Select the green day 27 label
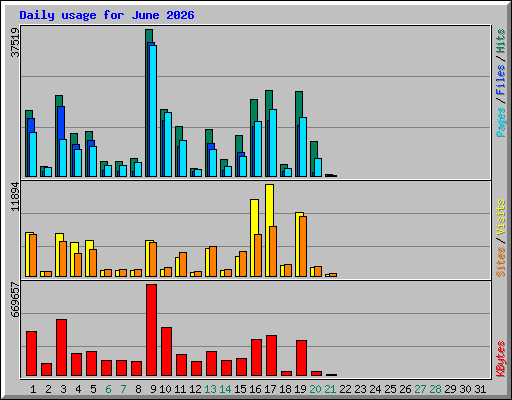The width and height of the screenshot is (512, 400). tap(420, 389)
